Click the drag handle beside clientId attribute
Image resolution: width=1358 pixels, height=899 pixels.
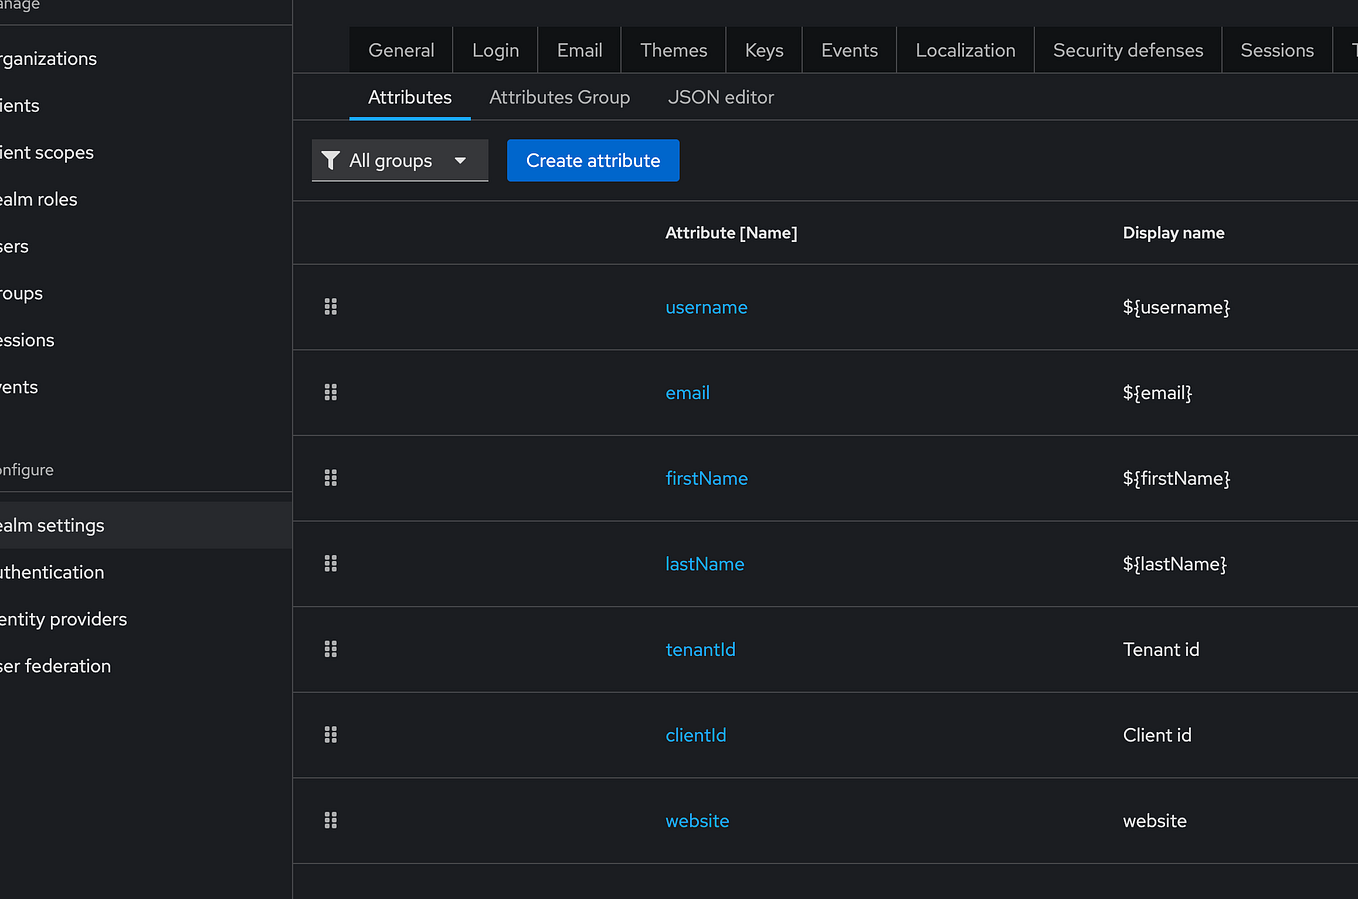tap(331, 734)
